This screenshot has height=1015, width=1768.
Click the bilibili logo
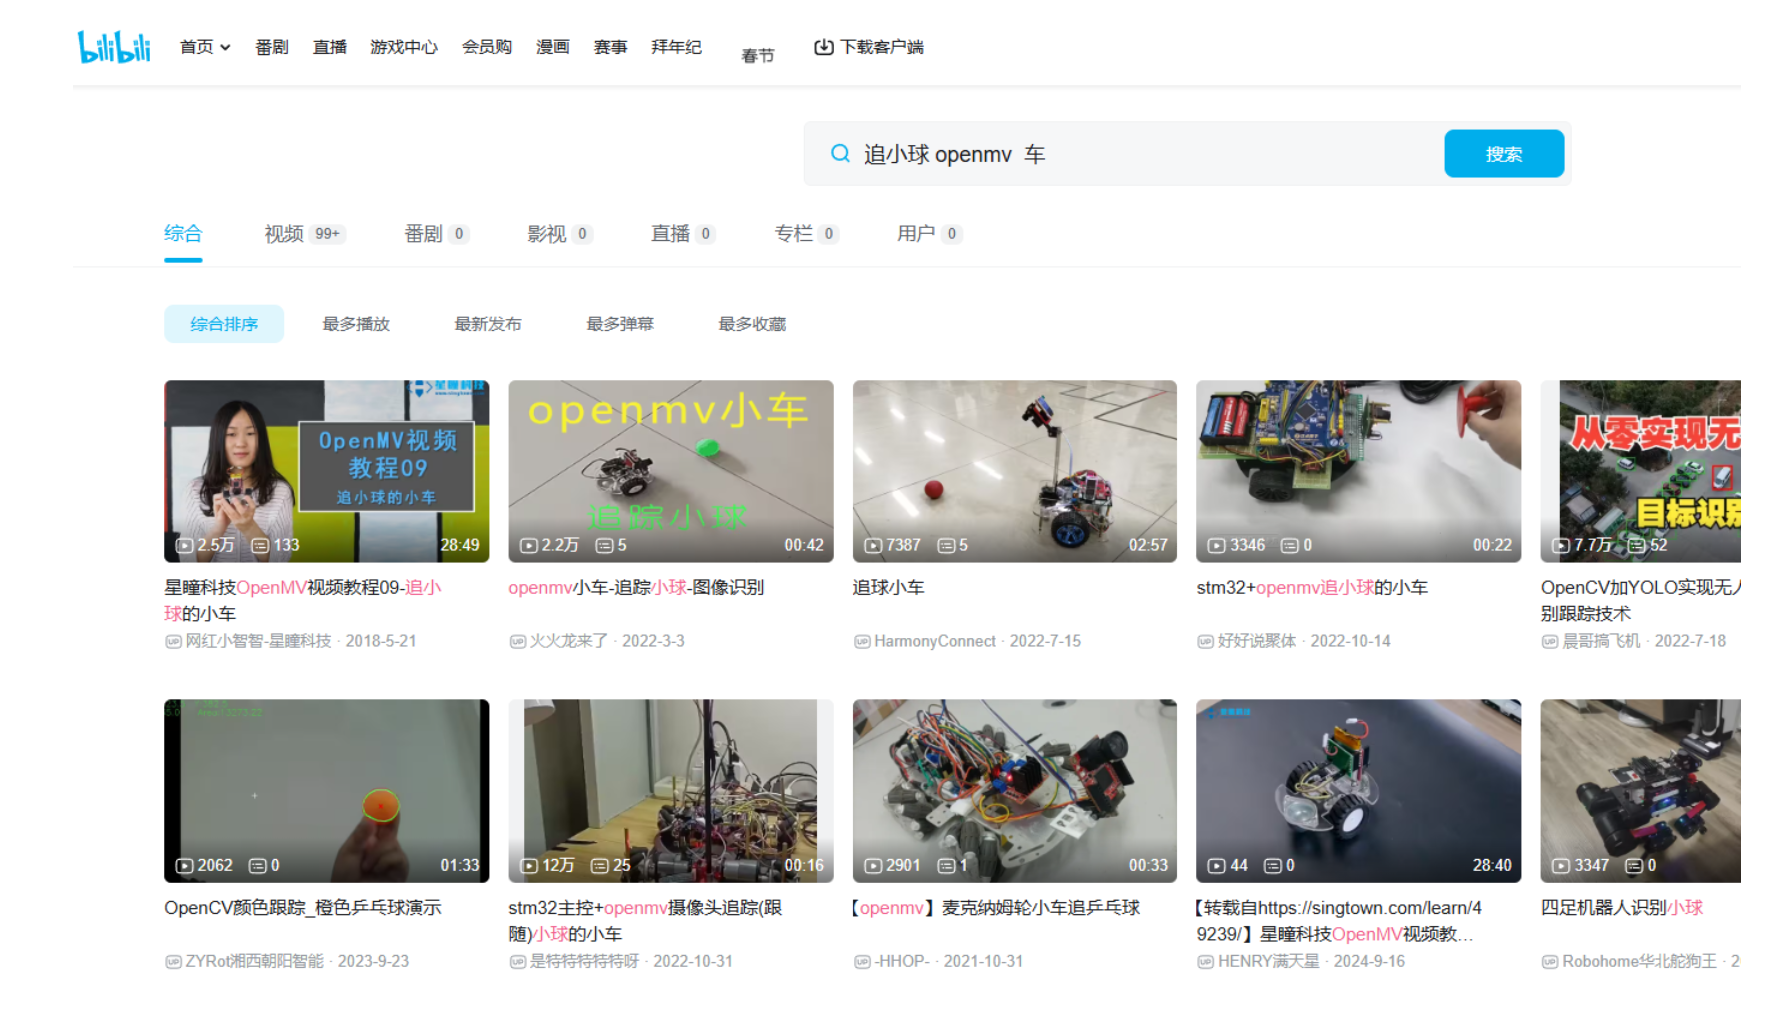coord(113,45)
